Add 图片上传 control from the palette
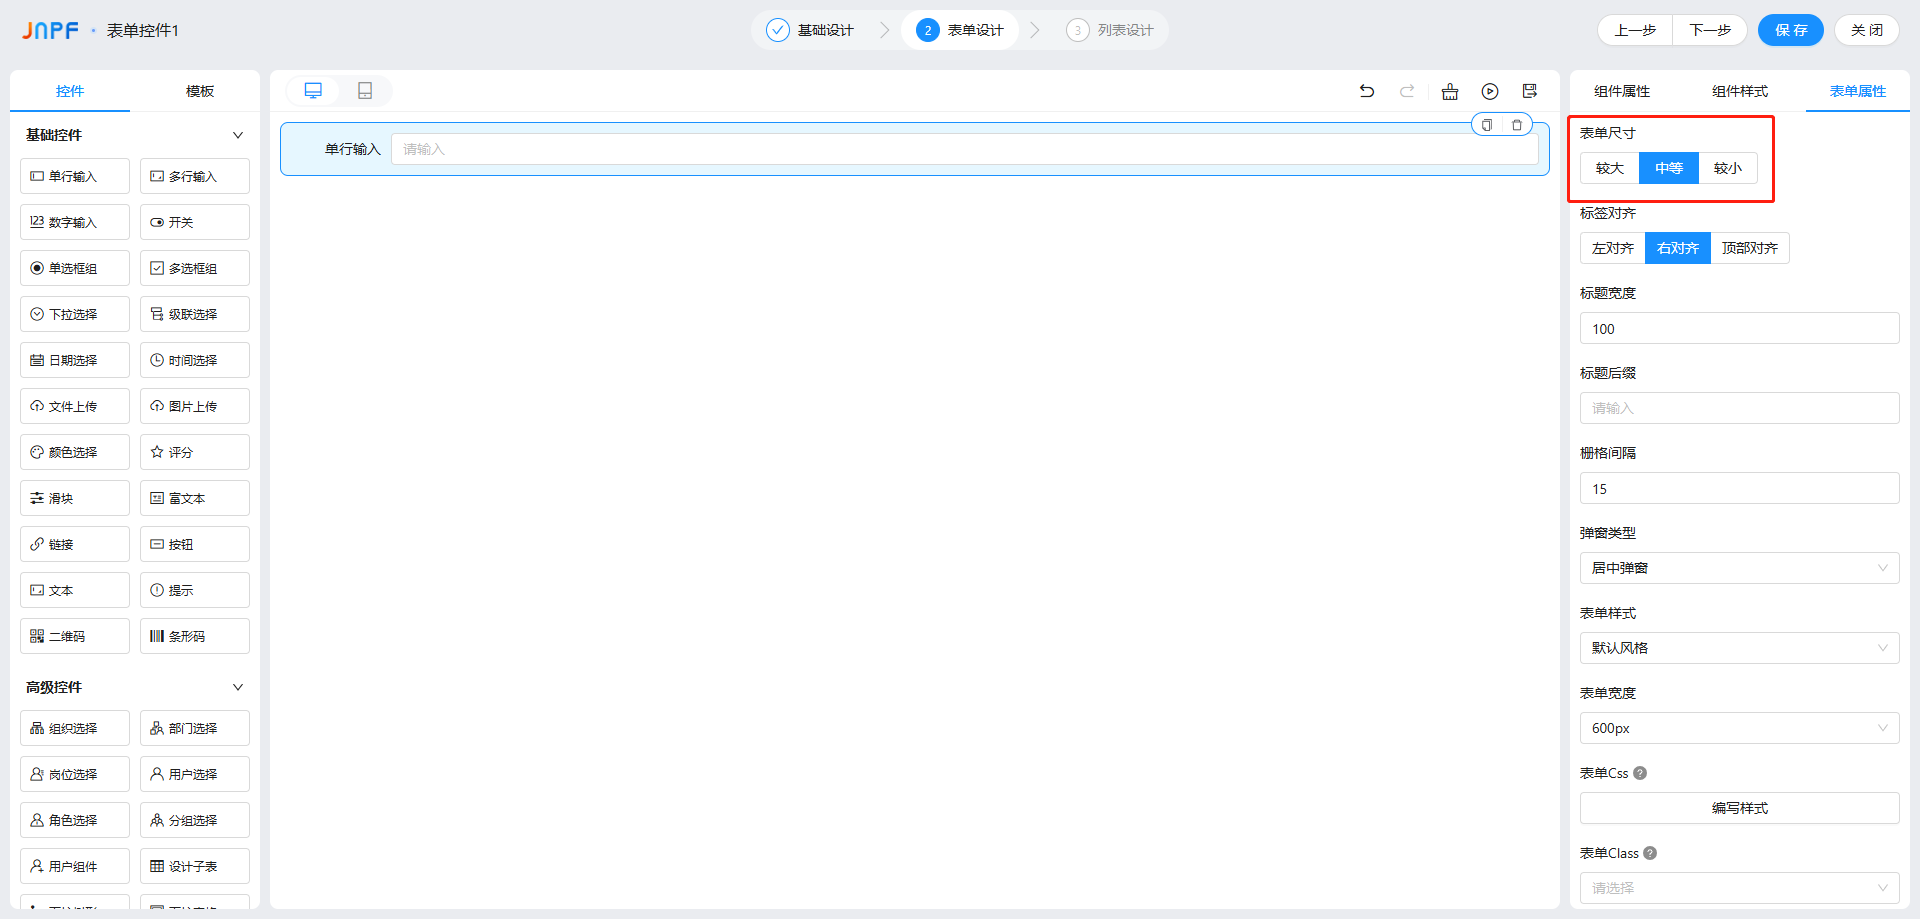1920x919 pixels. tap(195, 406)
